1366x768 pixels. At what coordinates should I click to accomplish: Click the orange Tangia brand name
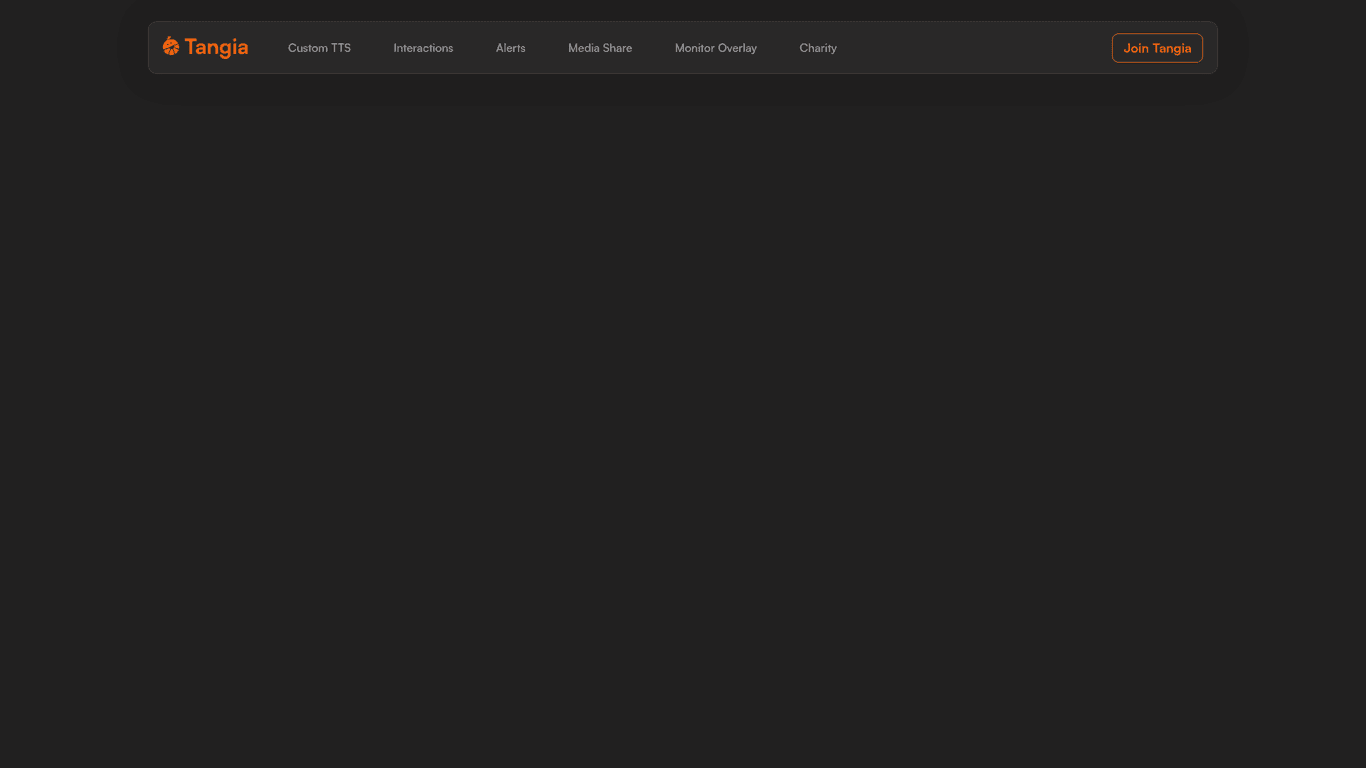pos(216,47)
